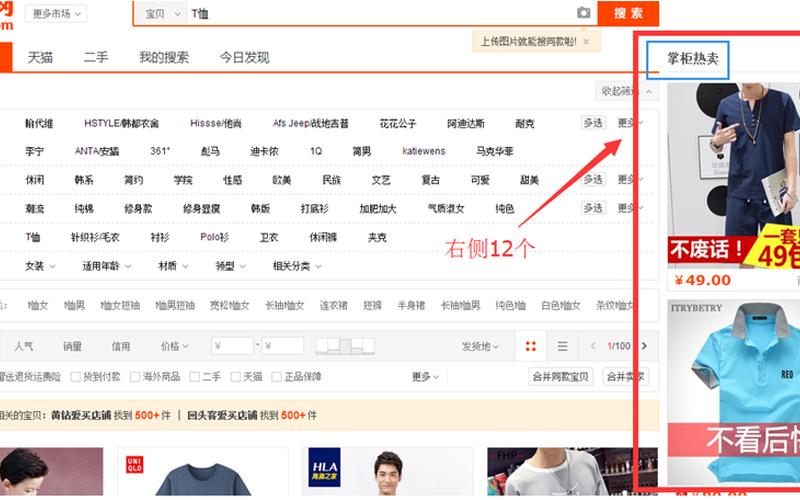Check the 二手 filter checkbox

pyautogui.click(x=194, y=377)
